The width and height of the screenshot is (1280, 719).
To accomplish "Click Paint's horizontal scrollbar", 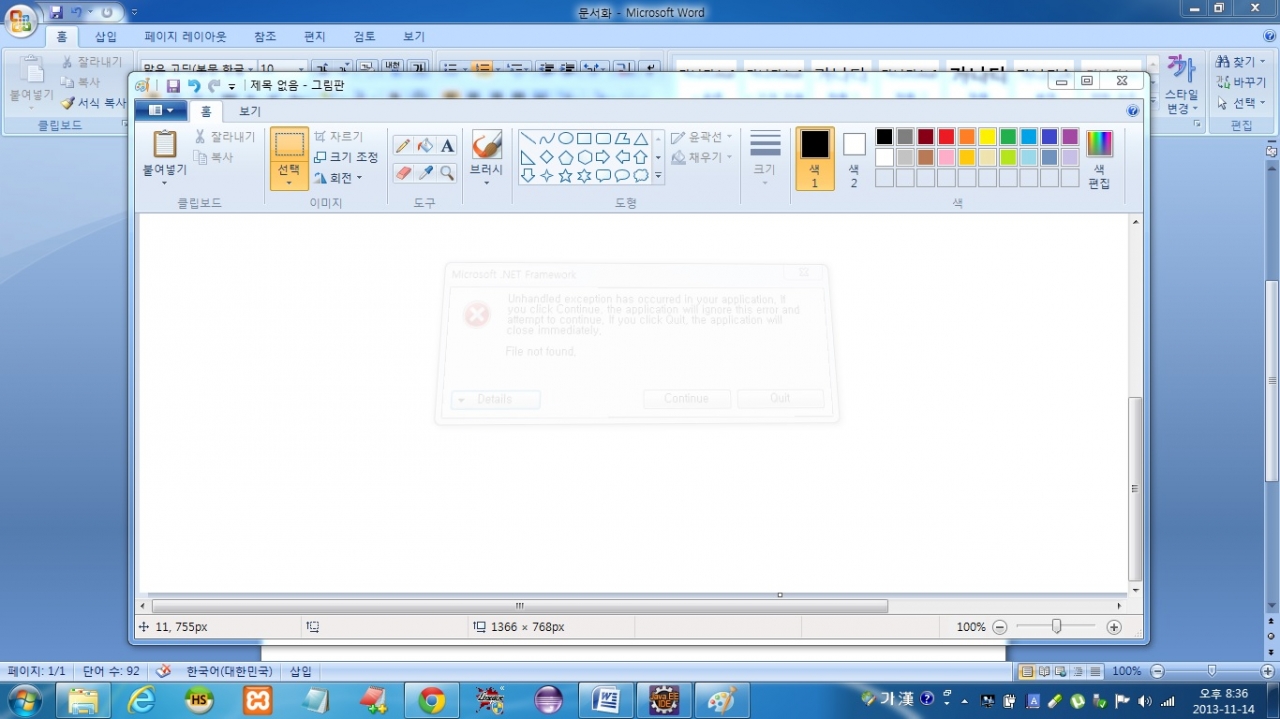I will click(520, 606).
